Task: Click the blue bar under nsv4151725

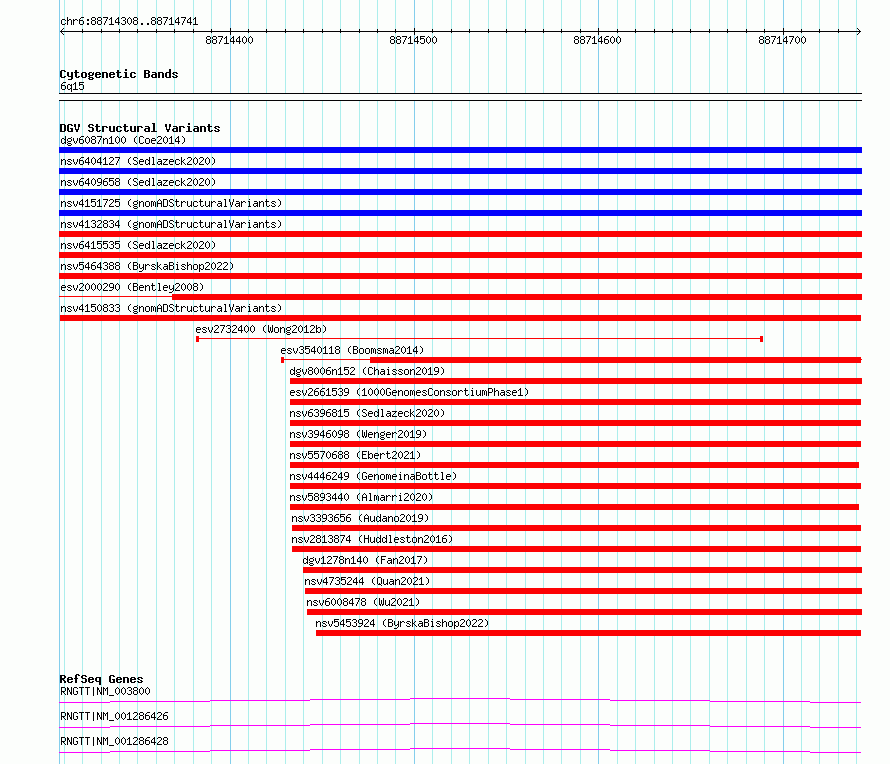Action: (460, 213)
